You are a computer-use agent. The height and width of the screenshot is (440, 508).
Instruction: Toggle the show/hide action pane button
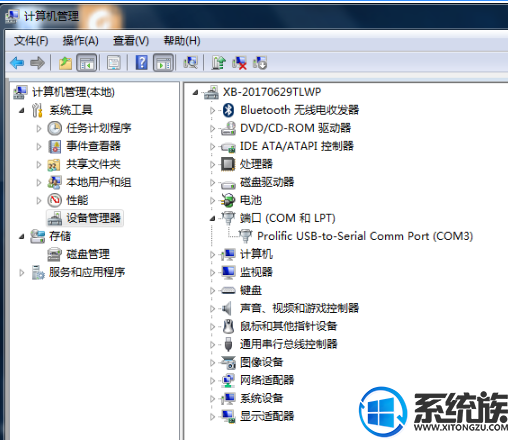coord(163,63)
